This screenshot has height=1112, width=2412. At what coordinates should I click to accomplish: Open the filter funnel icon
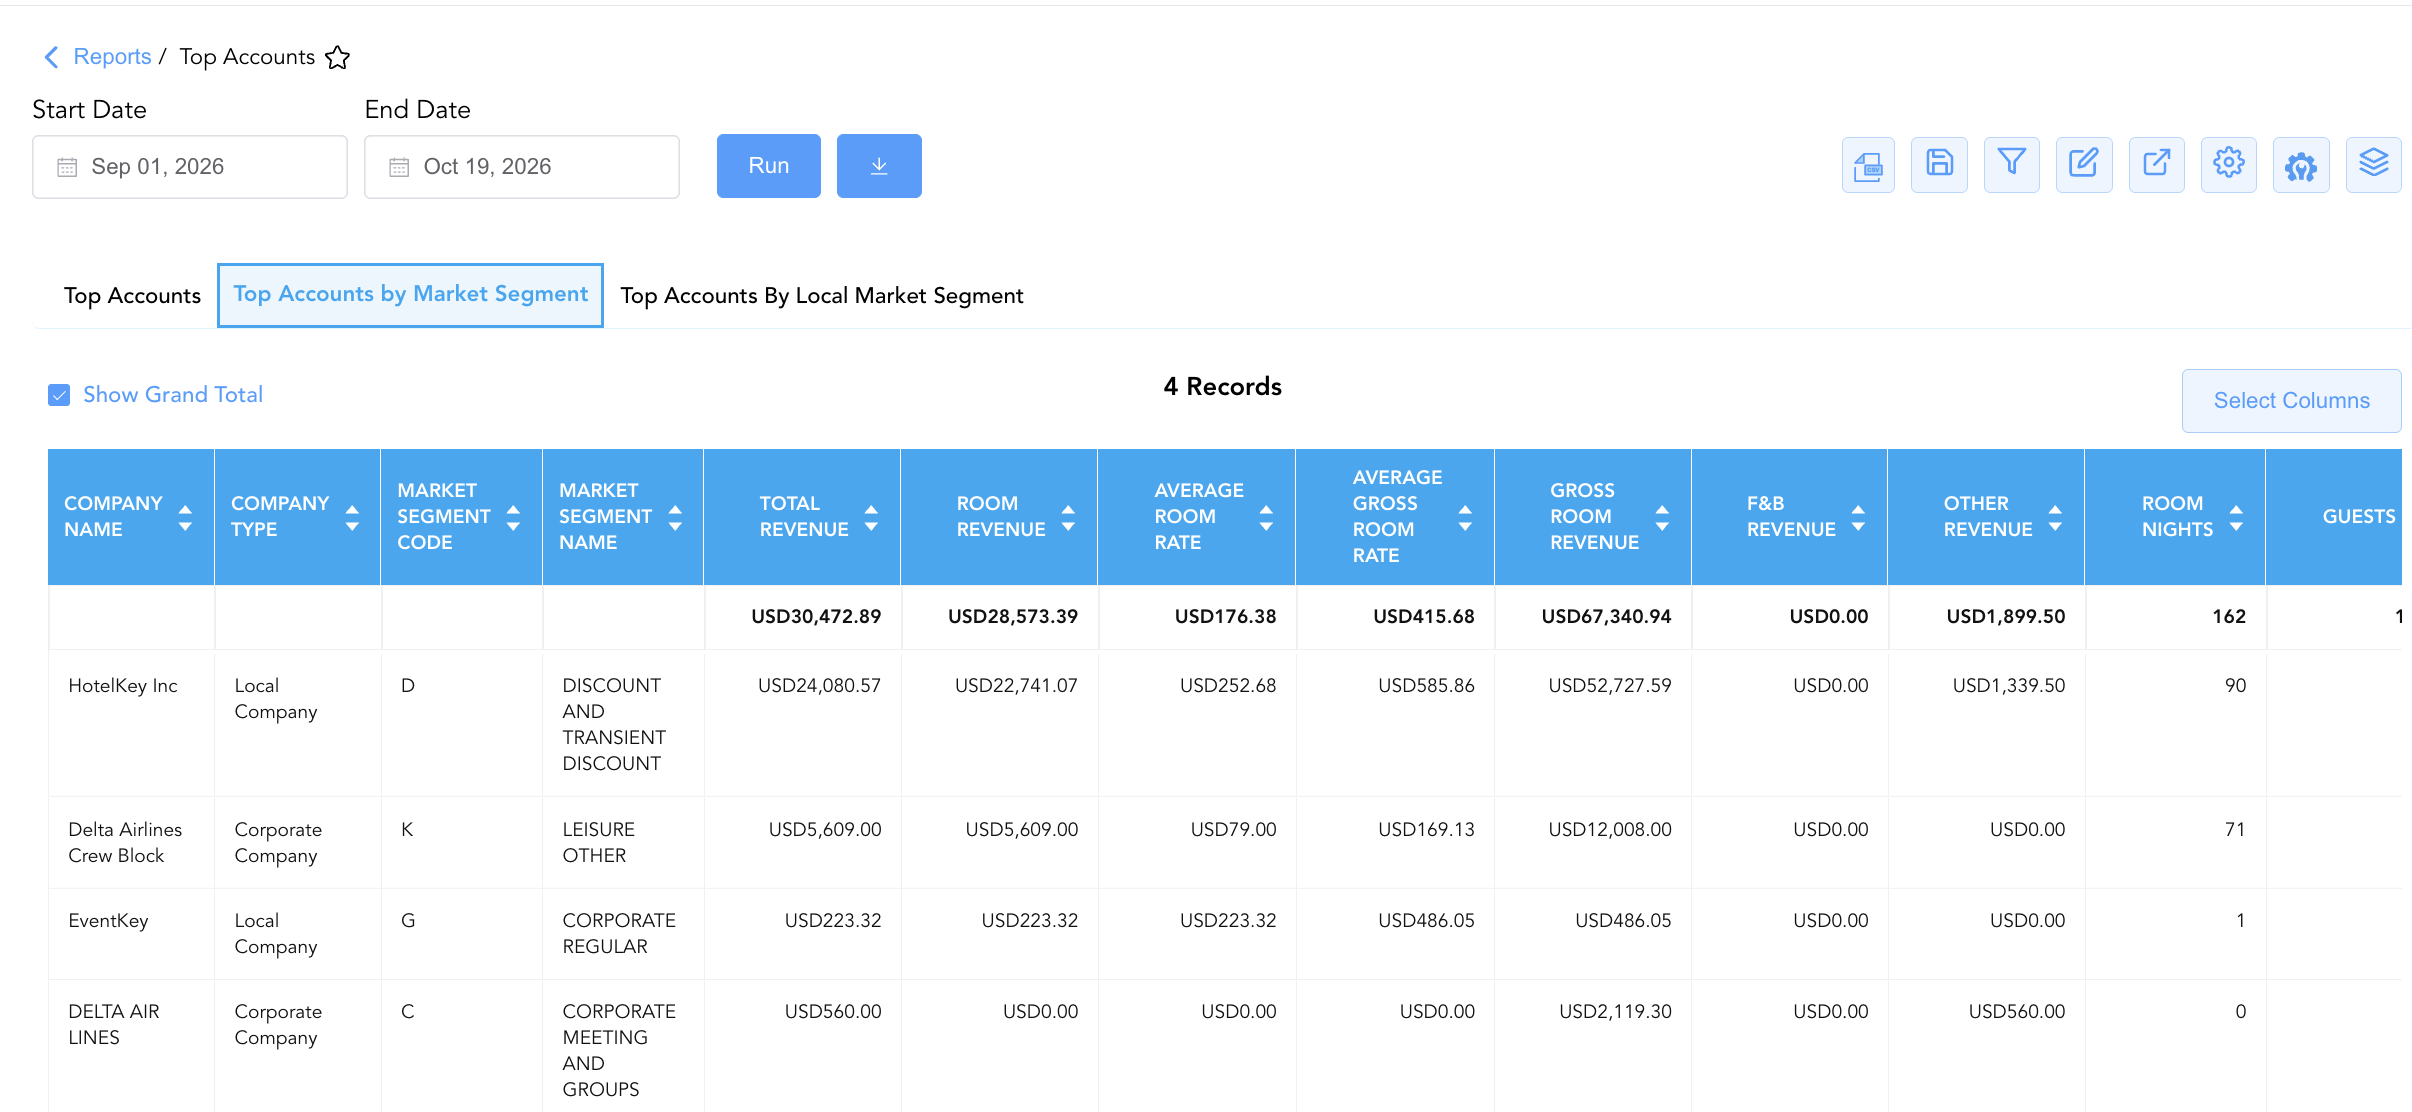tap(2011, 165)
